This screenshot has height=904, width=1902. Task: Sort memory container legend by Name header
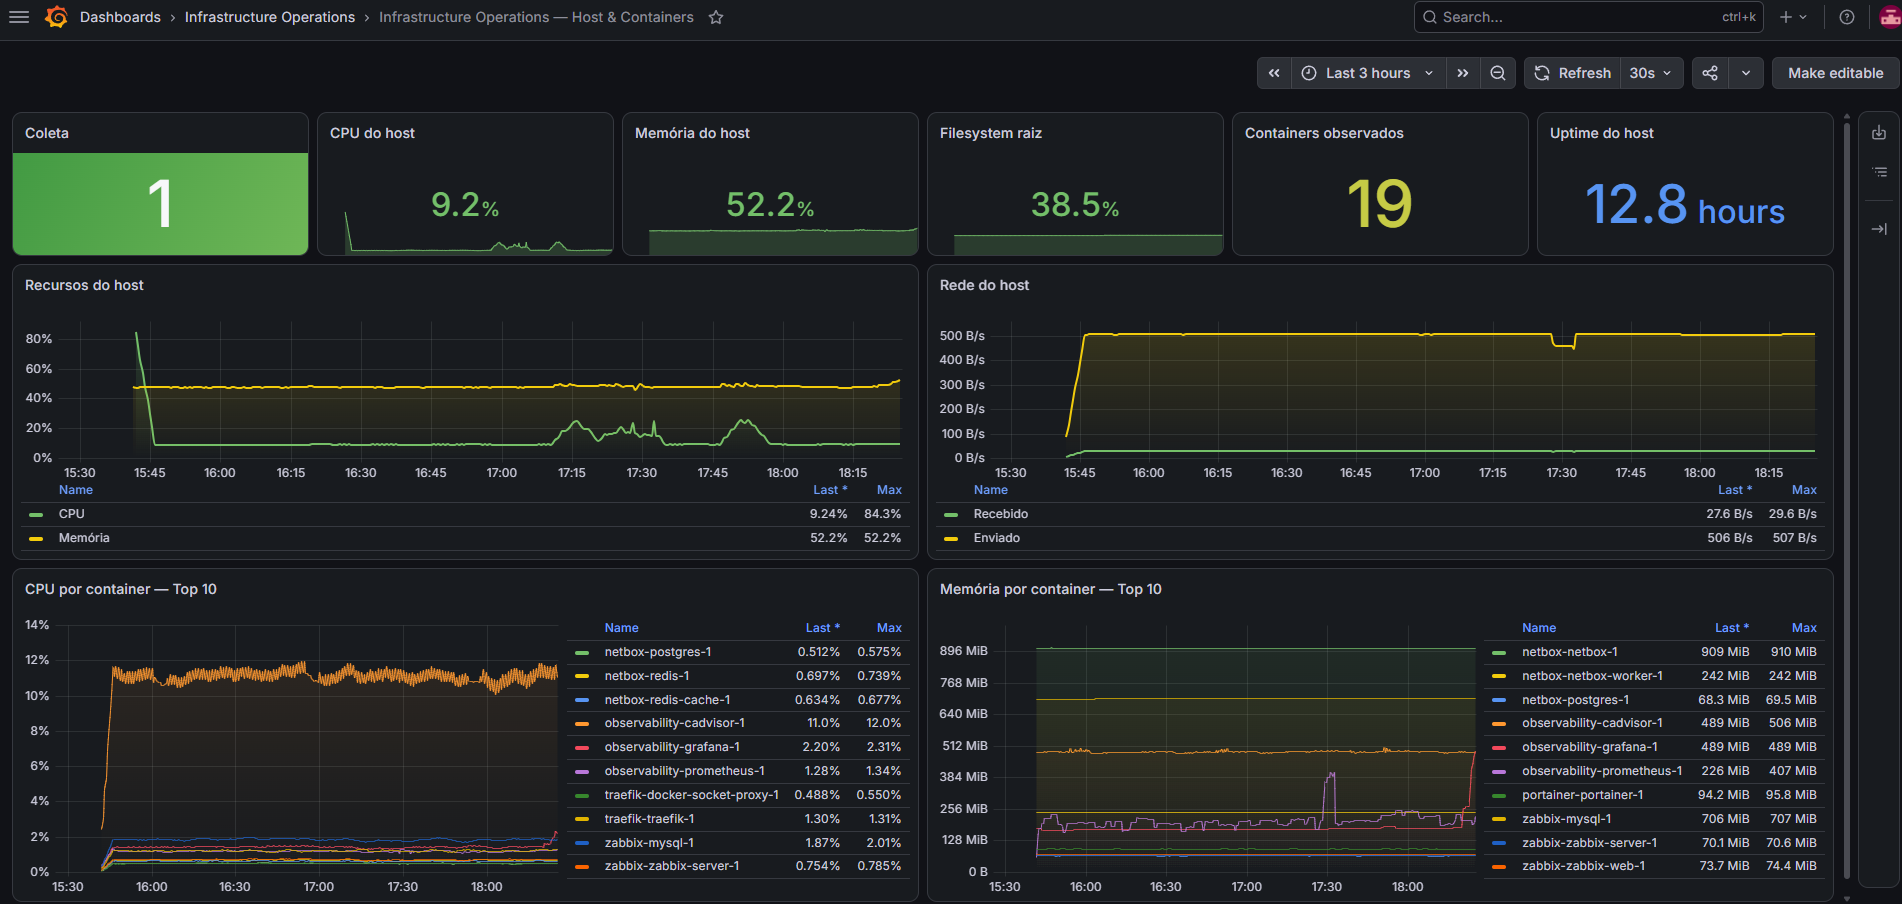point(1539,628)
